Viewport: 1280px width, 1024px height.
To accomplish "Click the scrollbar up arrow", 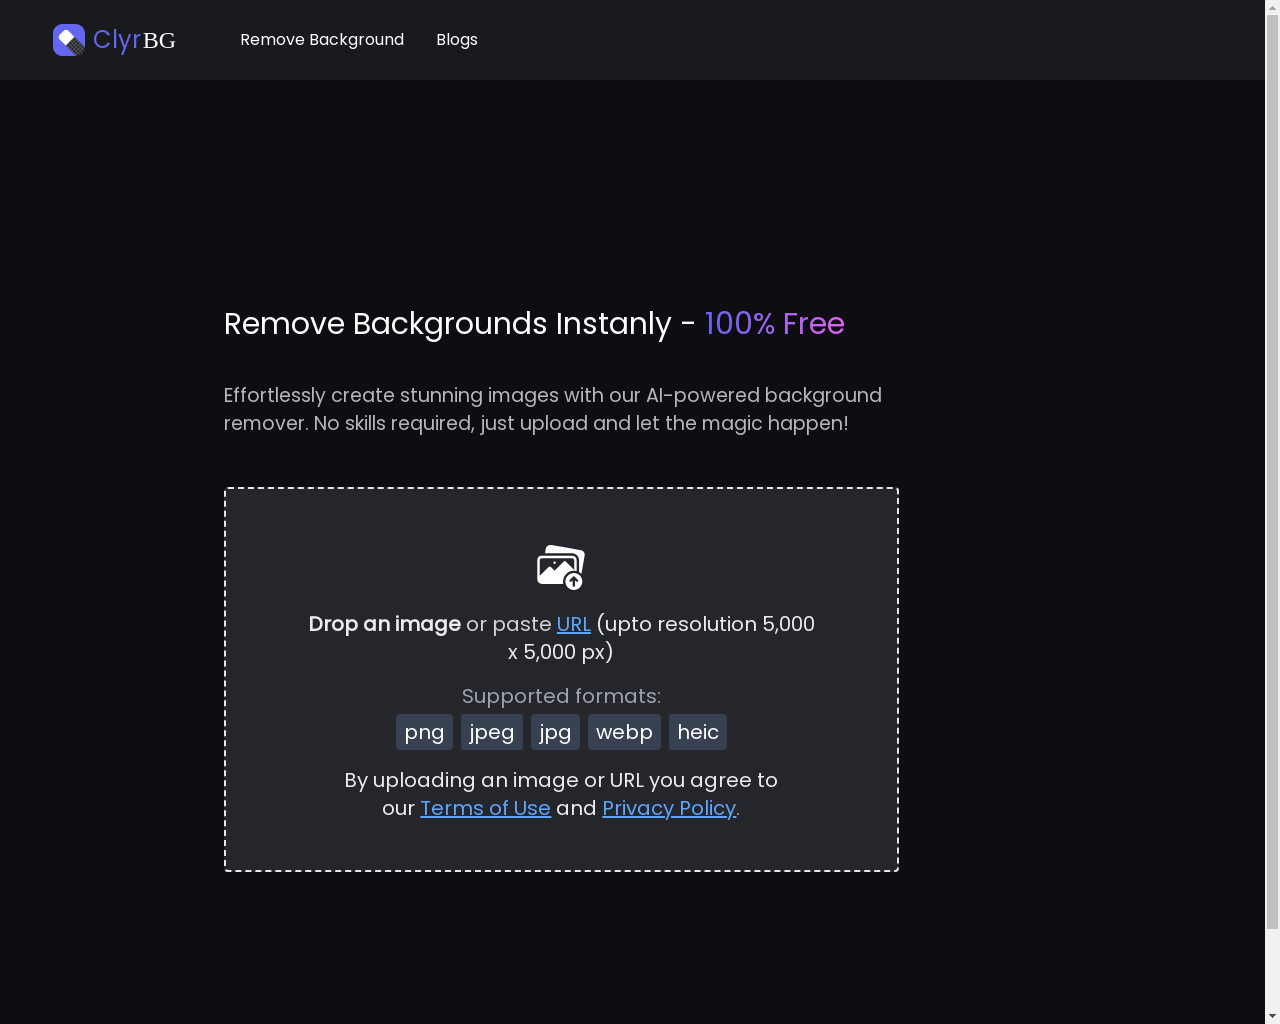I will tap(1272, 8).
